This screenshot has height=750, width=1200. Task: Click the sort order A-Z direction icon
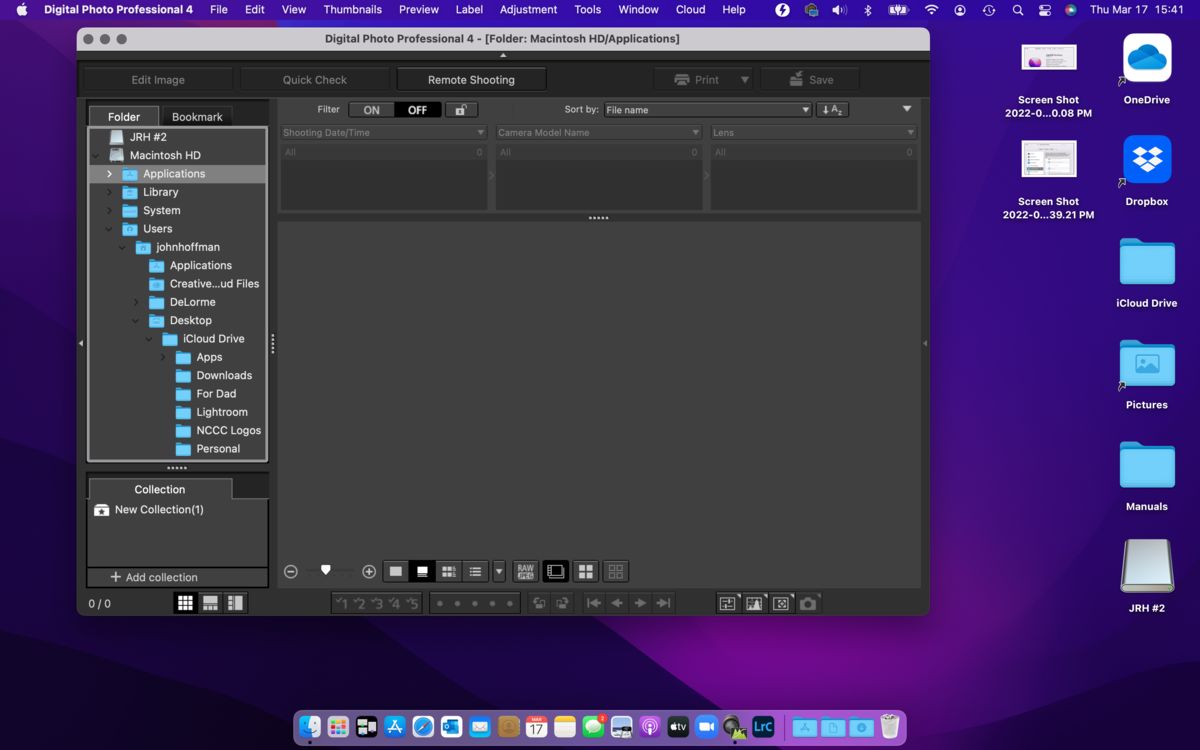pos(832,110)
